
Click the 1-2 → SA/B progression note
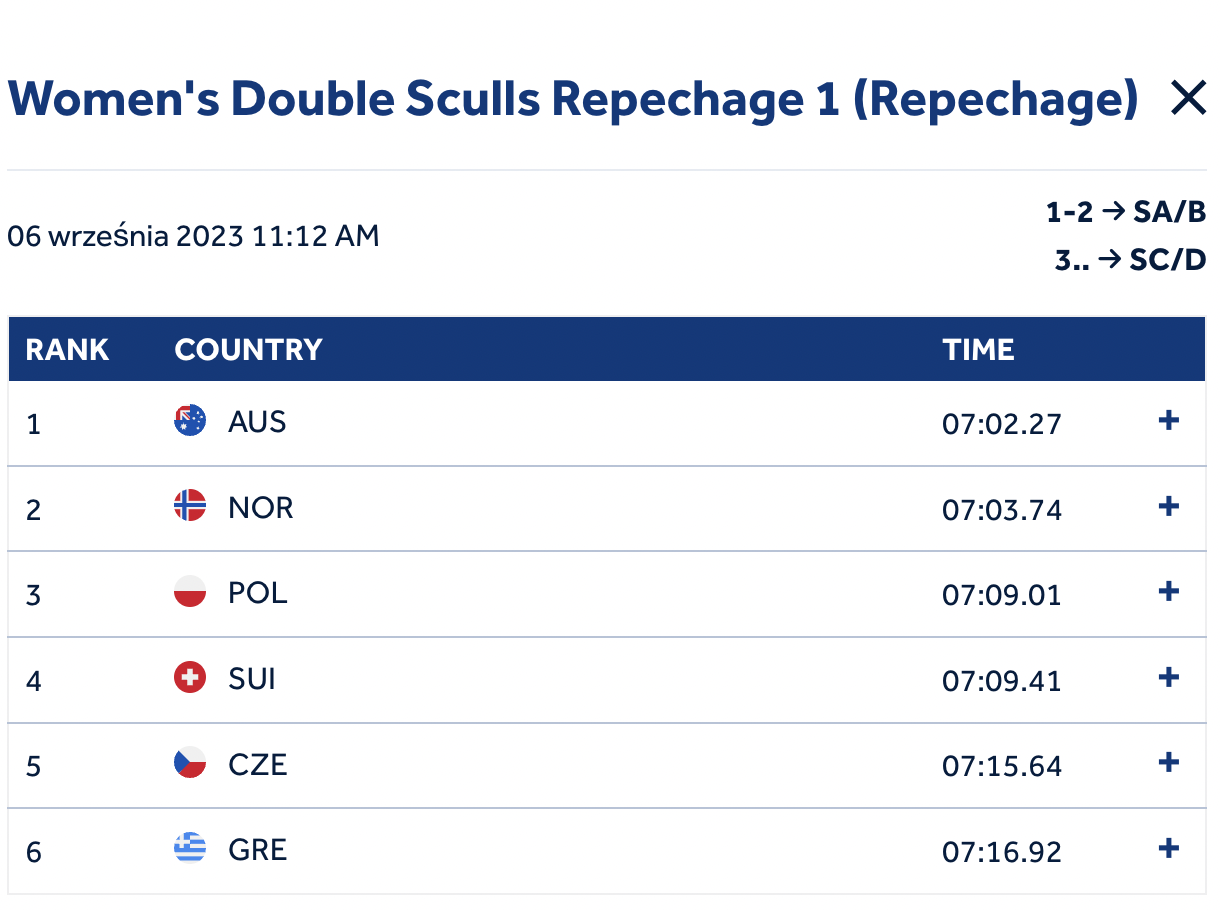[1126, 212]
